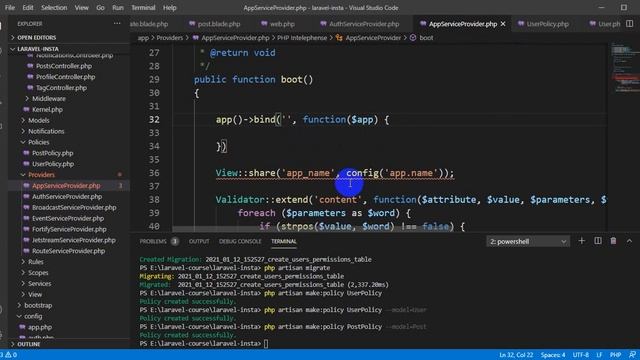Open Kernel.php in explorer
640x360 pixels.
click(x=47, y=109)
